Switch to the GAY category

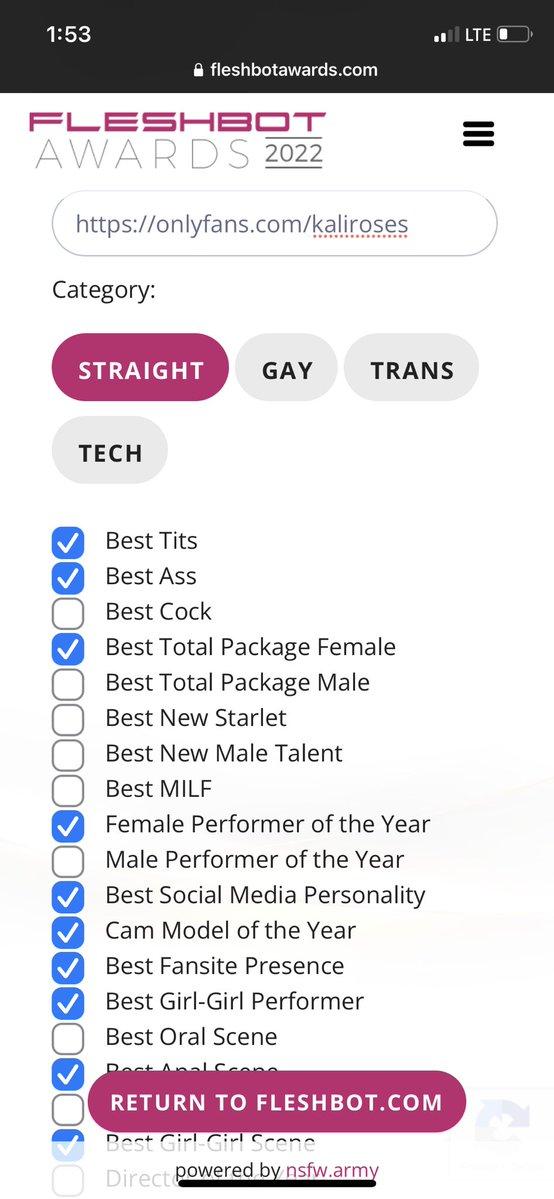tap(287, 368)
